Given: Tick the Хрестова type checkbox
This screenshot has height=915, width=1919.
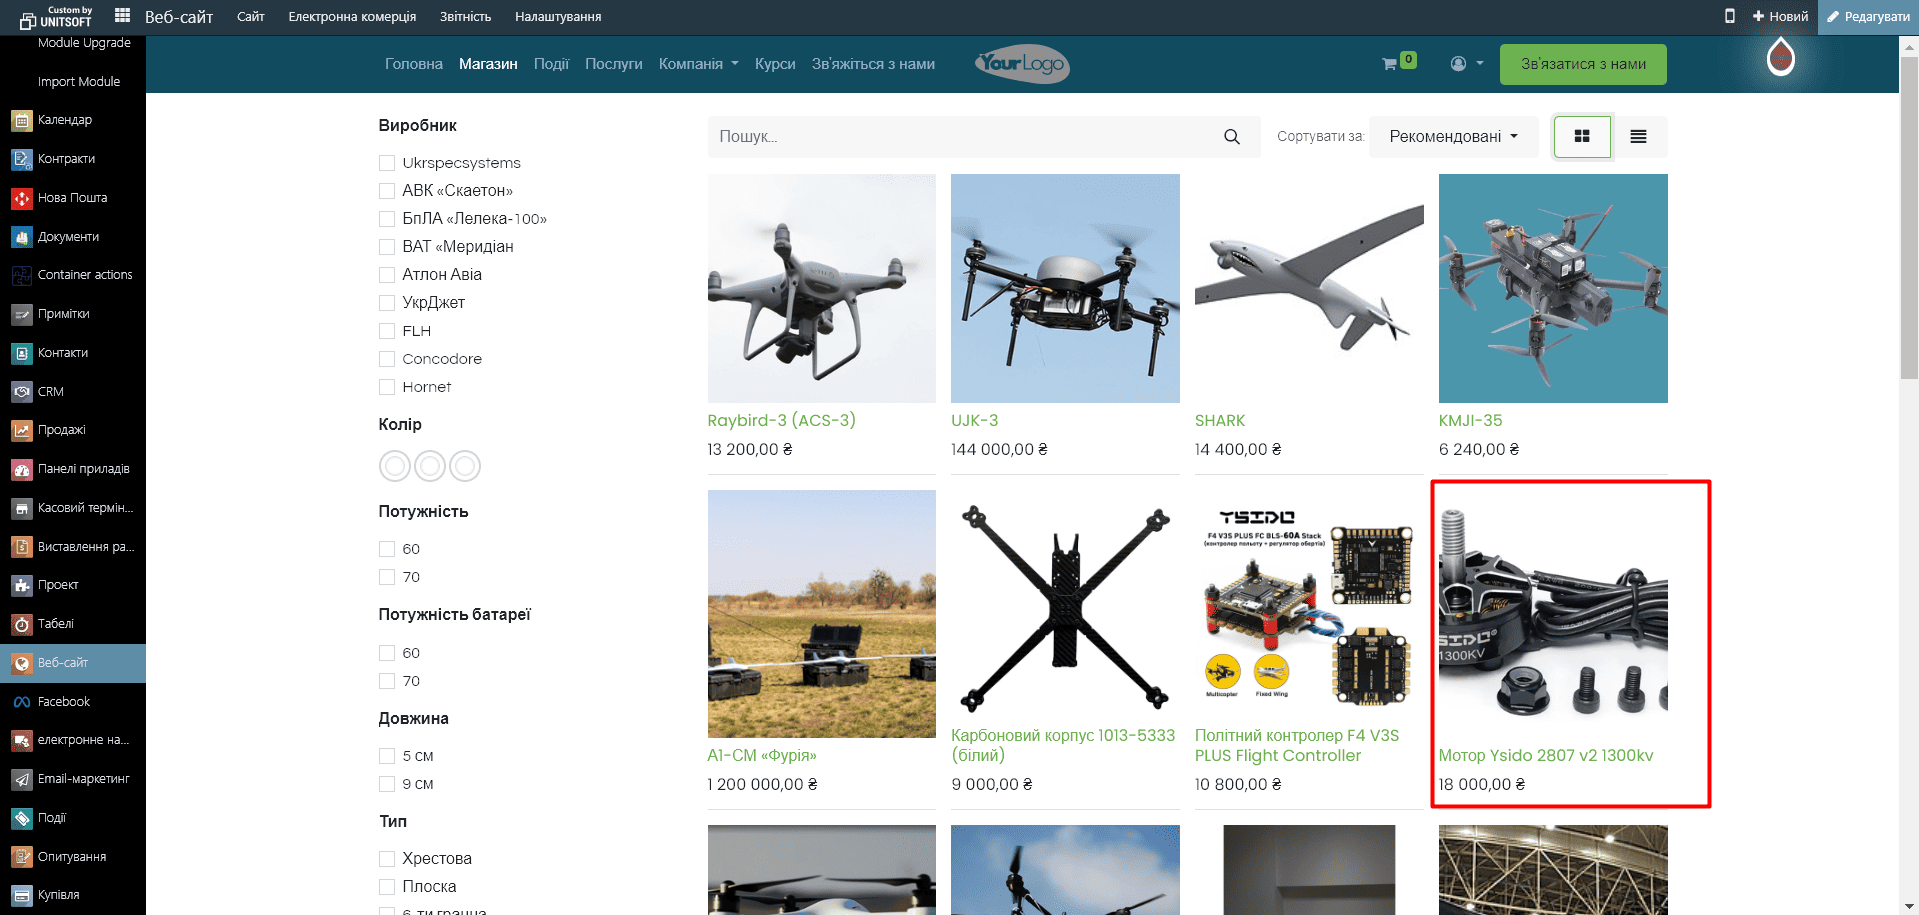Looking at the screenshot, I should [x=387, y=859].
